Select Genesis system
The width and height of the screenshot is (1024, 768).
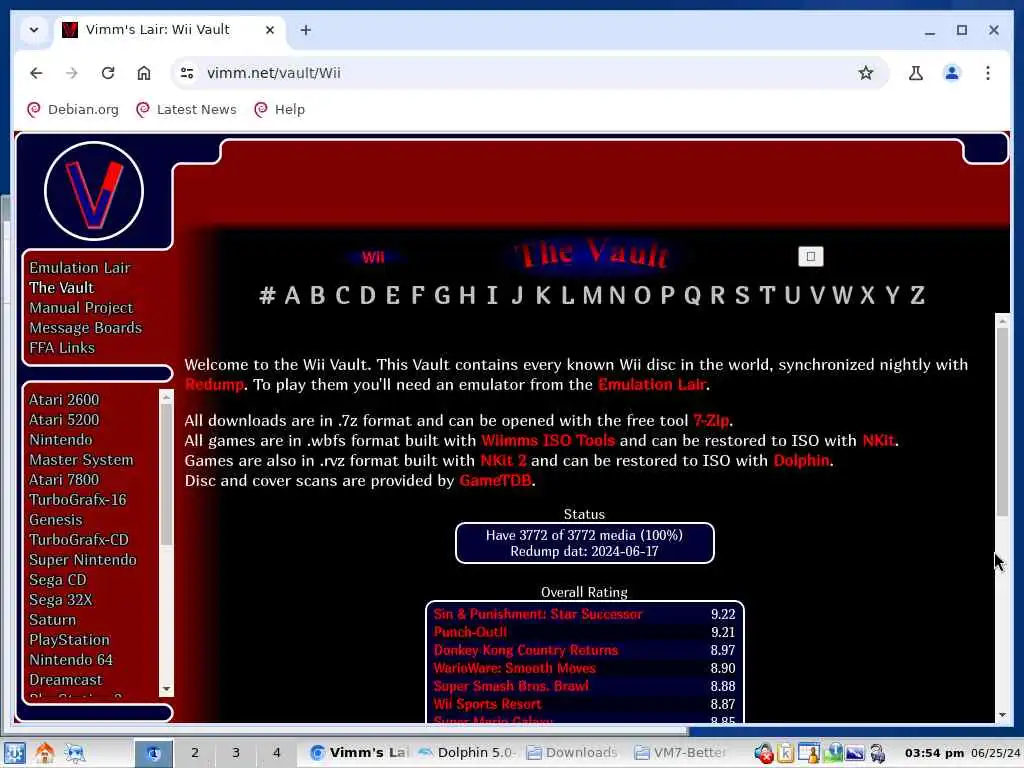click(56, 520)
